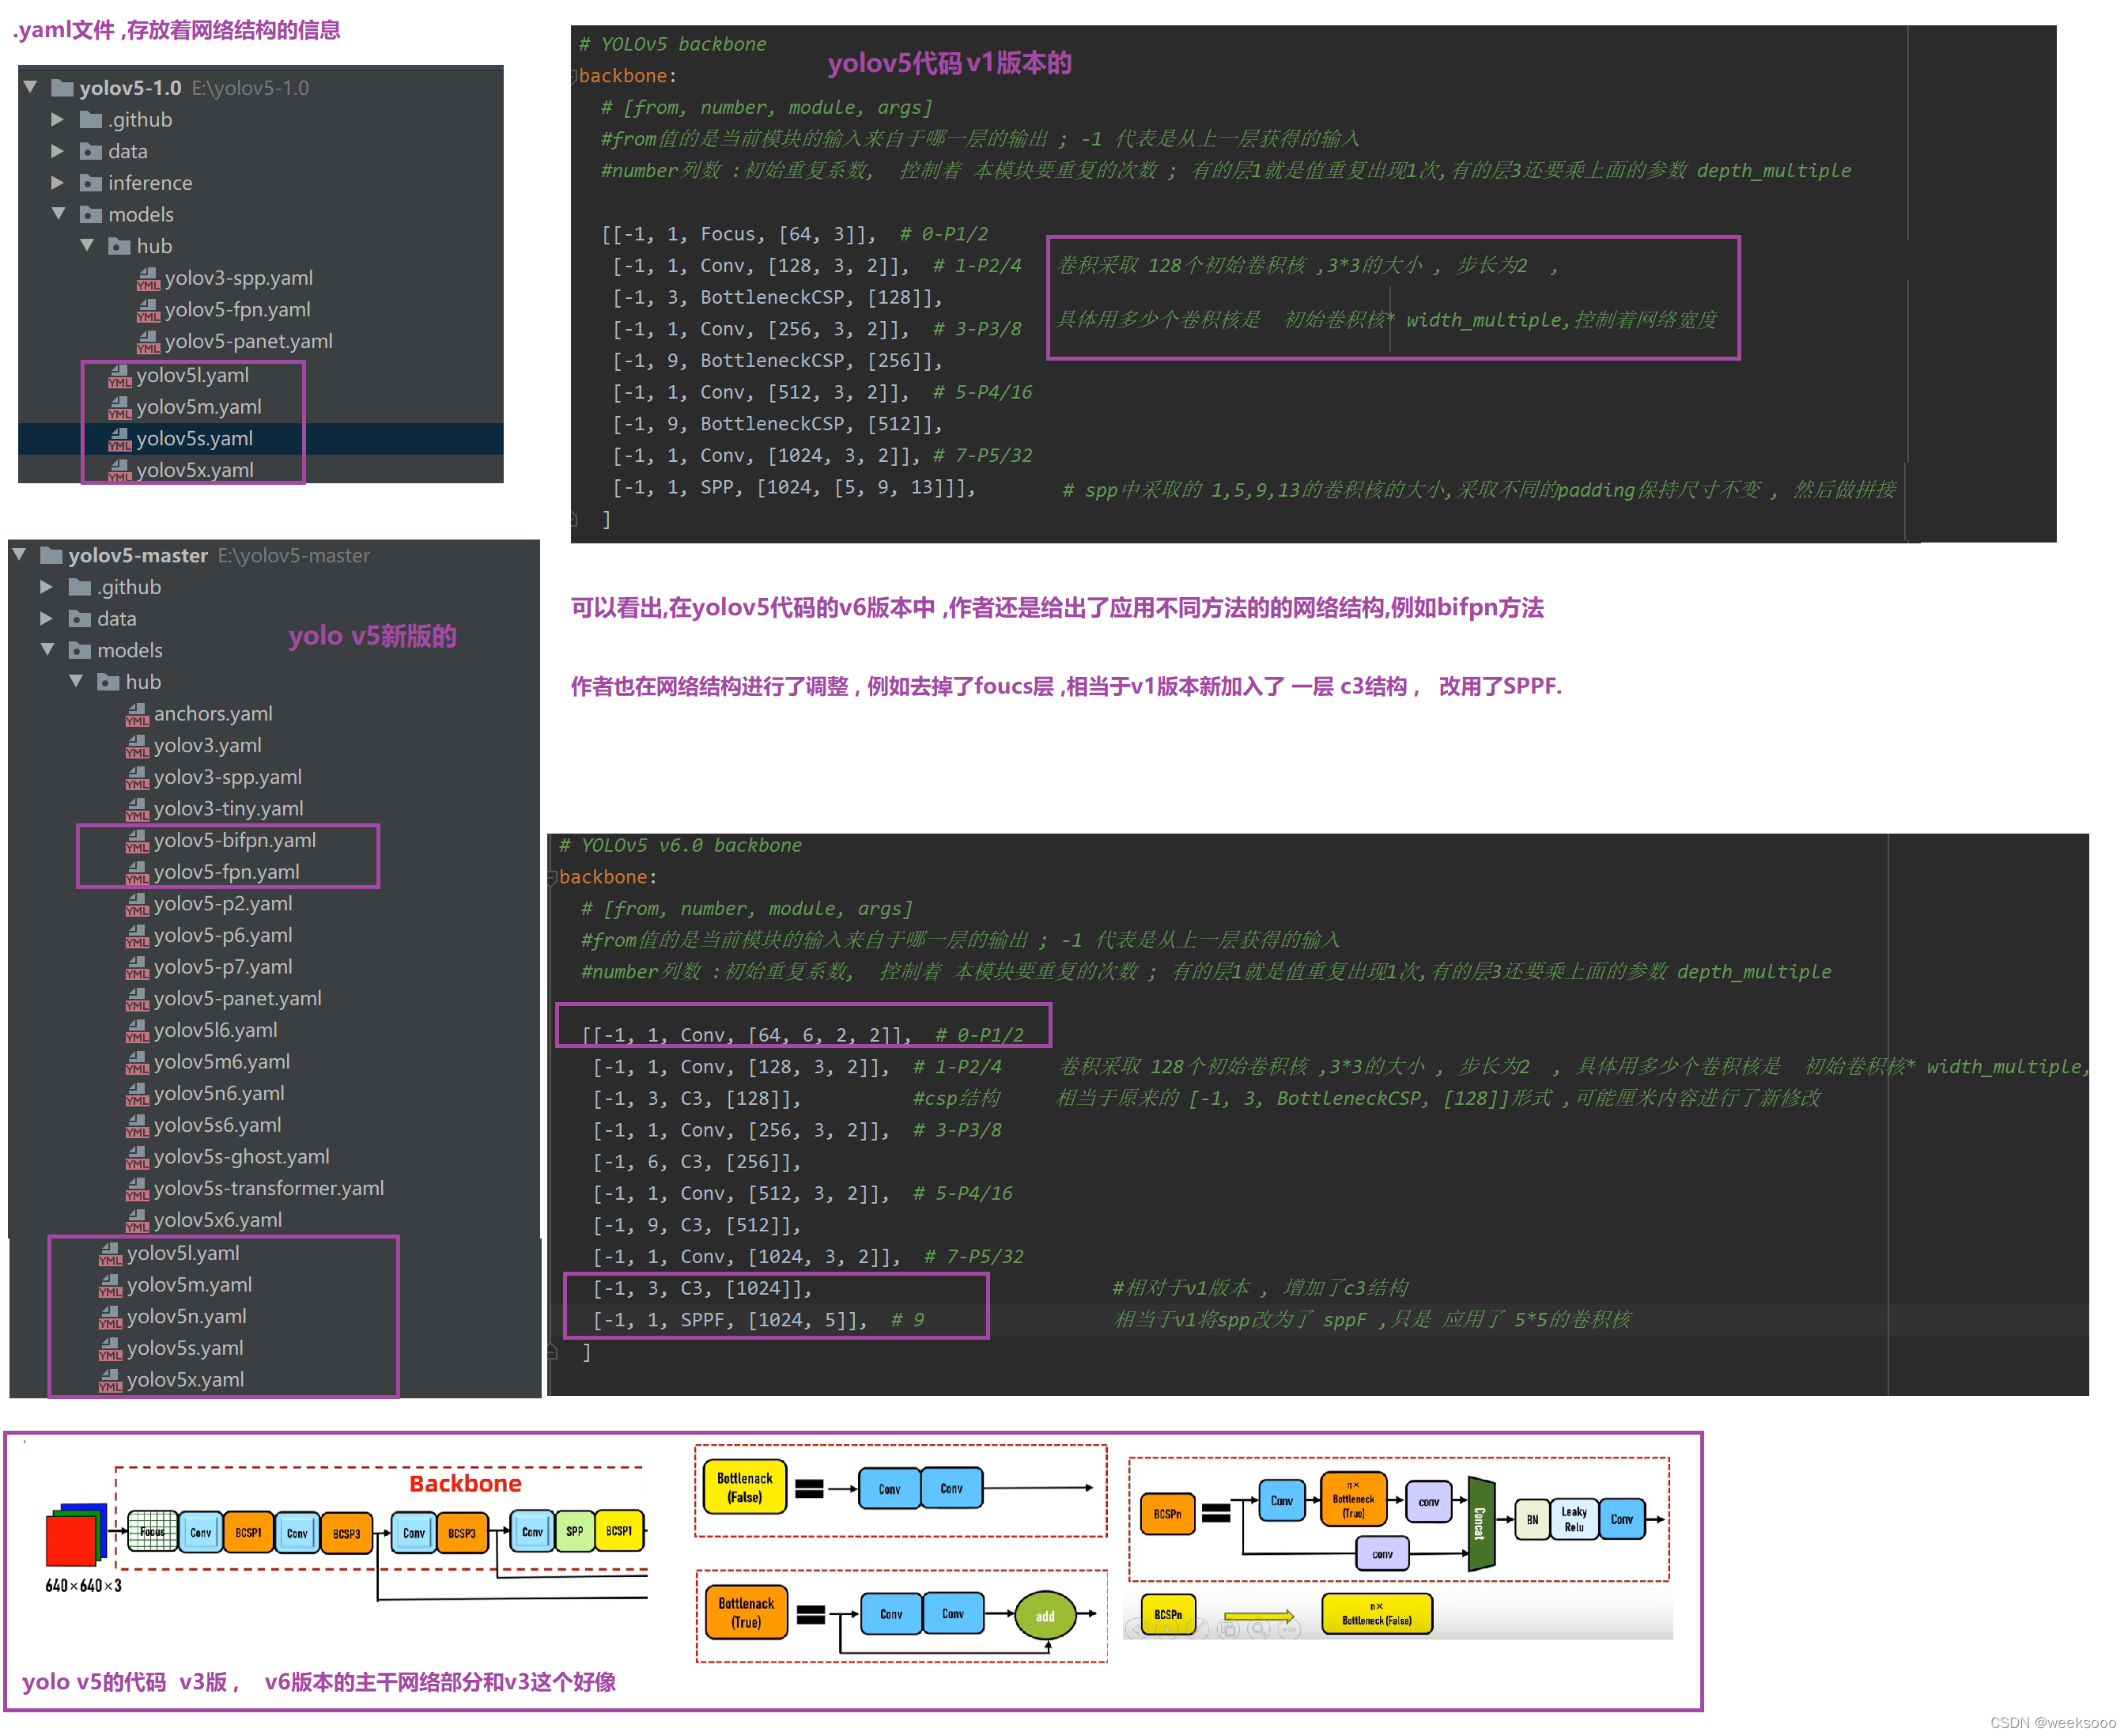Click the yolov5x6.yaml file icon
Screen dimensions: 2128x1736
(x=137, y=1221)
